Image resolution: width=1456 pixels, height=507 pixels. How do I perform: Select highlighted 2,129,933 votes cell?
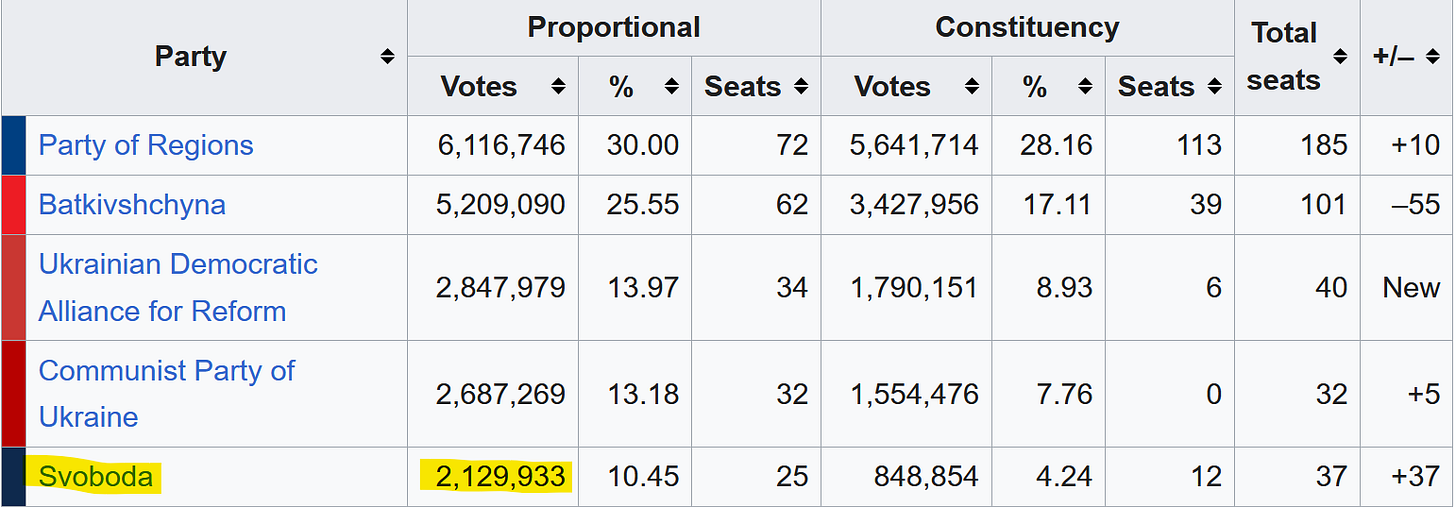tap(493, 476)
